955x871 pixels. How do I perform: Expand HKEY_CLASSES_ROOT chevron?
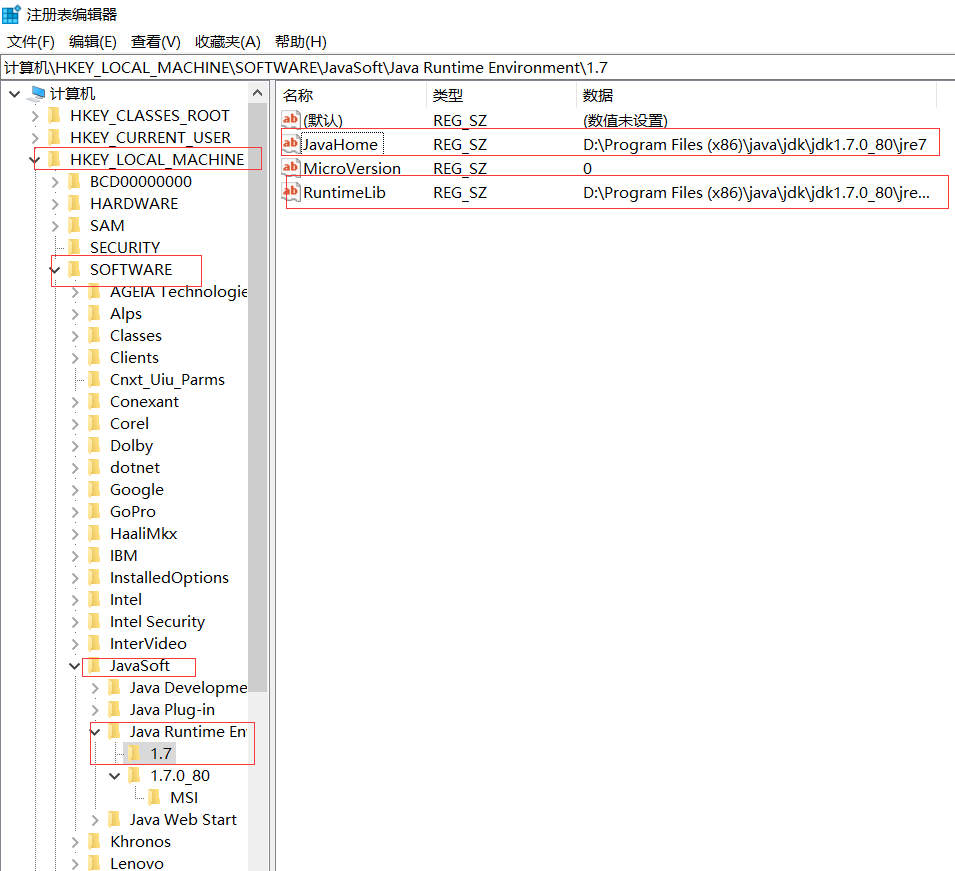[x=35, y=116]
